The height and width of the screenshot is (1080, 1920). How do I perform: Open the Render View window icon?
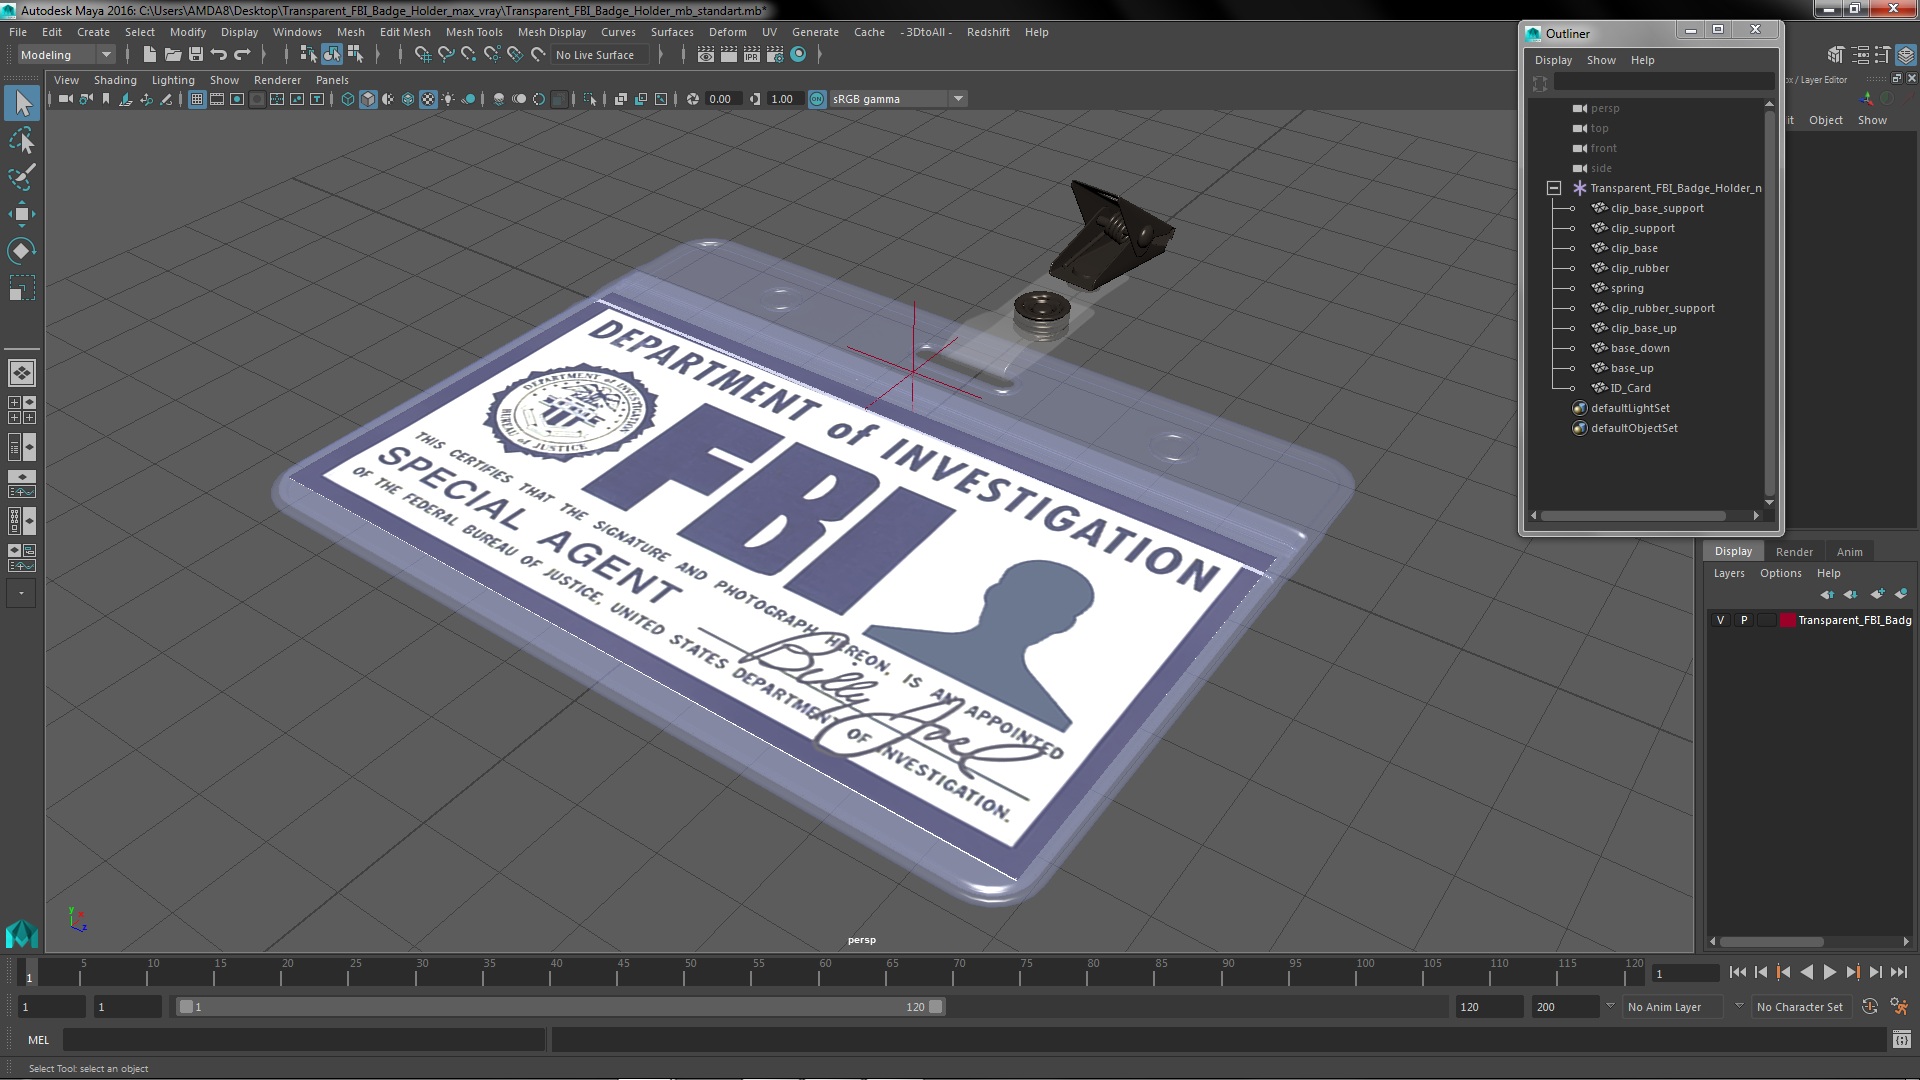coord(706,55)
